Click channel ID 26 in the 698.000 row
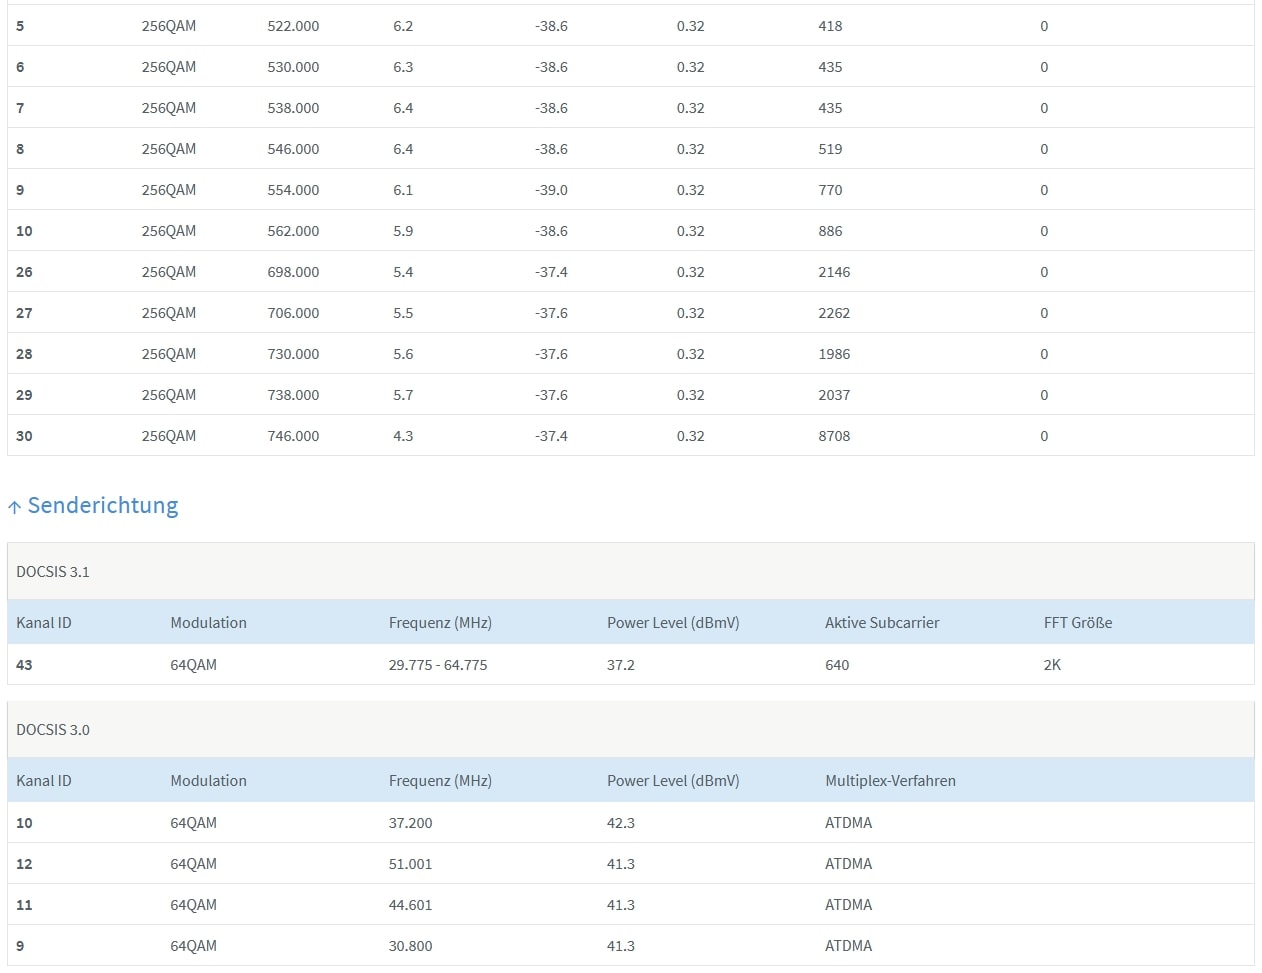1262x973 pixels. (24, 272)
